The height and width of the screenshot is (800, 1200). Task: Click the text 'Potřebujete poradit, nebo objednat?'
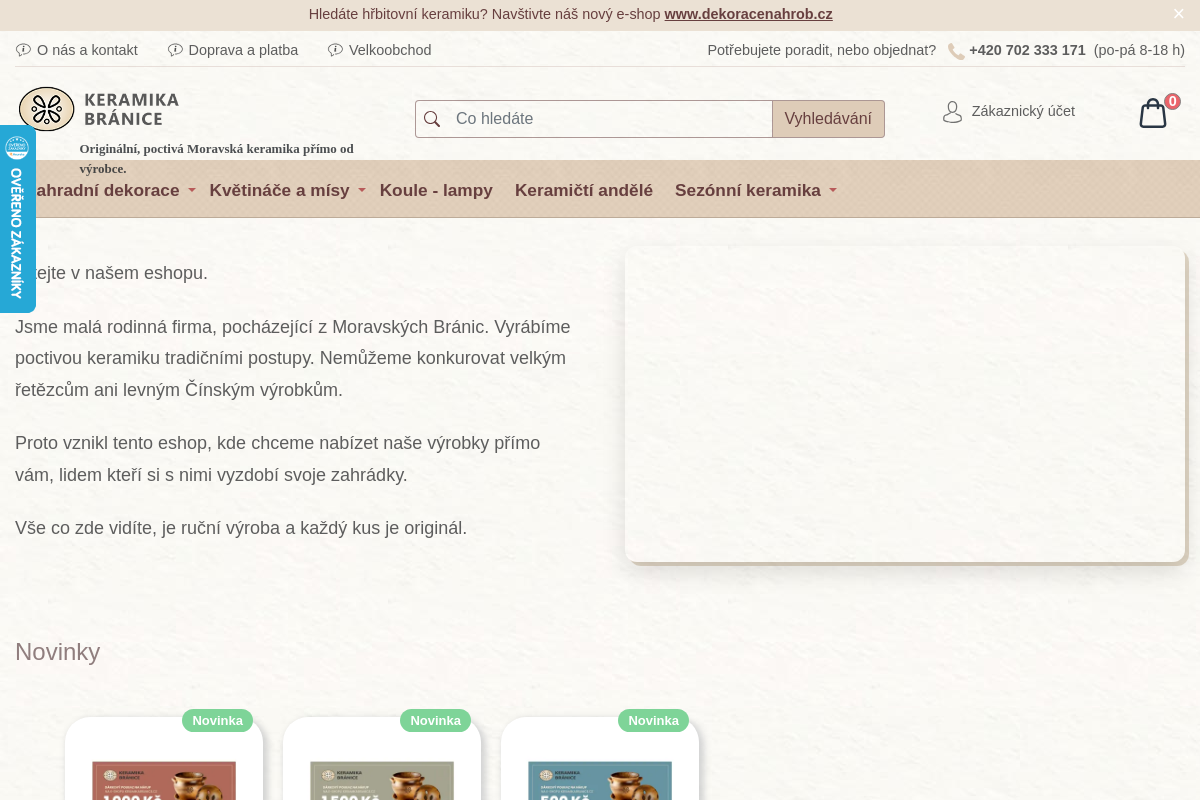pos(822,50)
